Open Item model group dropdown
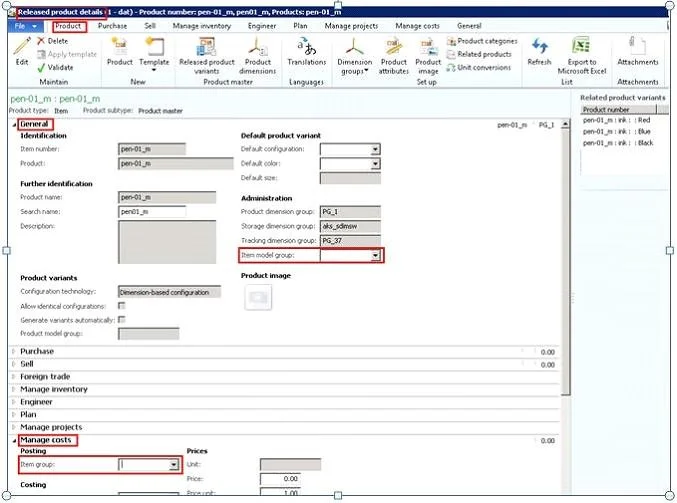The width and height of the screenshot is (677, 503). point(376,256)
